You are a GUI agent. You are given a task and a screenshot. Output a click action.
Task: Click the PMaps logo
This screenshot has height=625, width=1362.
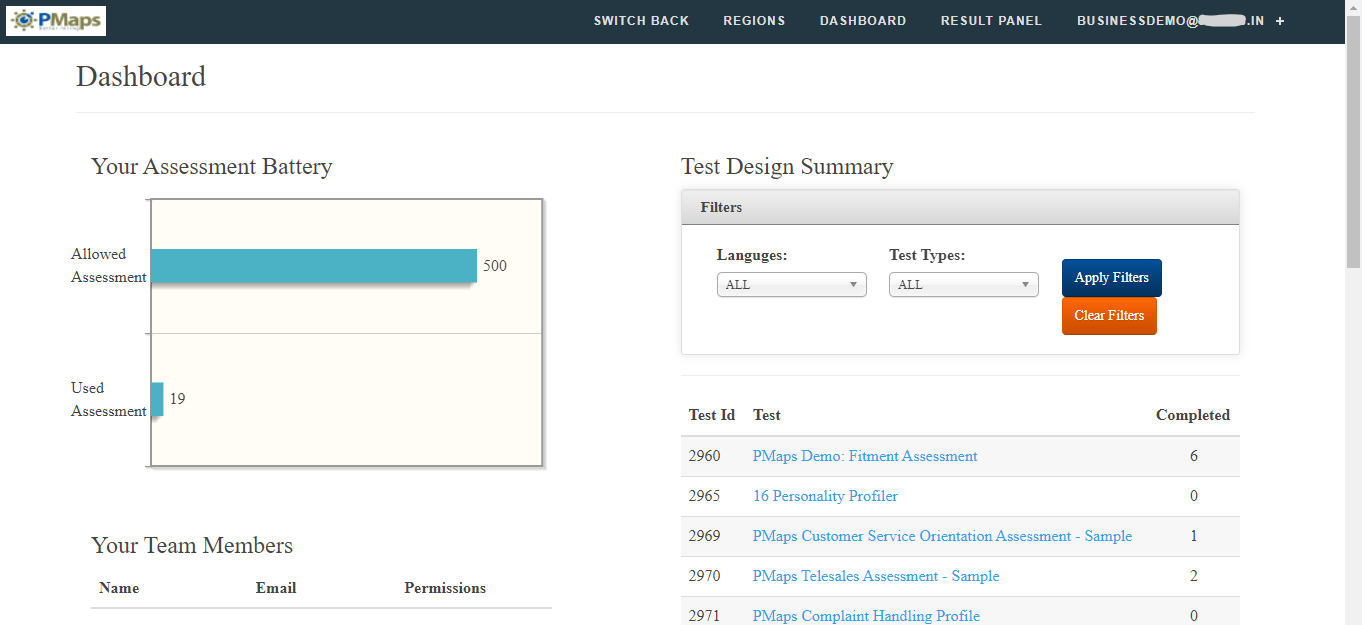(x=56, y=21)
